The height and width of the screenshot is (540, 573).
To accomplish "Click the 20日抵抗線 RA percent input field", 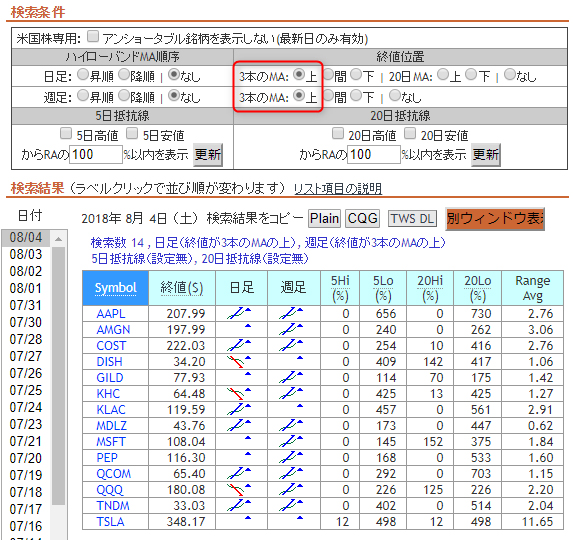I will [374, 154].
